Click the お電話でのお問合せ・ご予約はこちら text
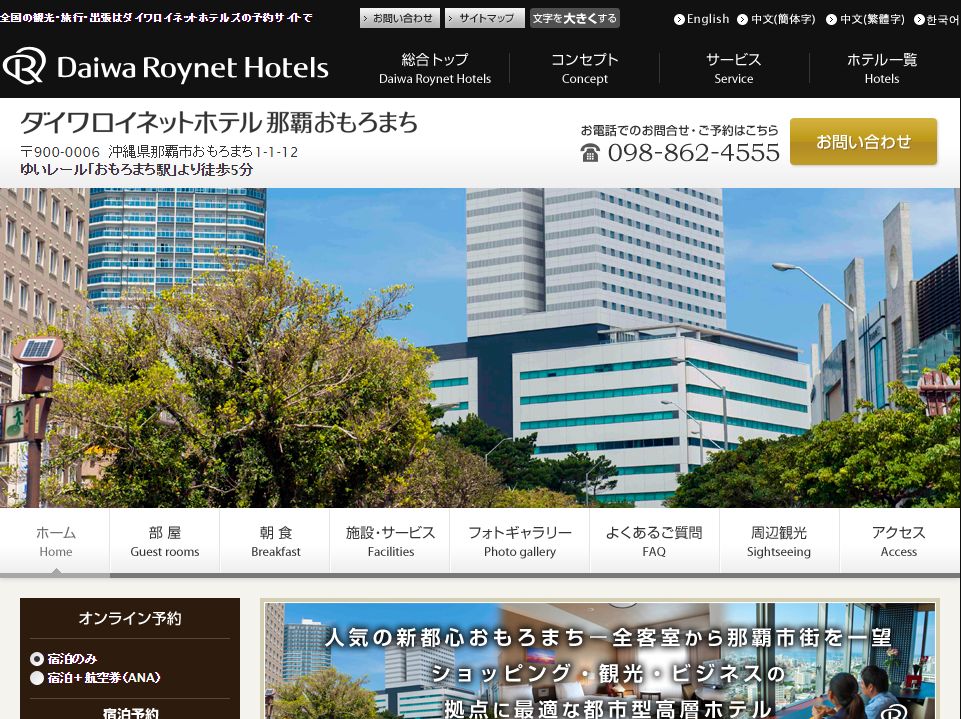961x719 pixels. pyautogui.click(x=680, y=130)
